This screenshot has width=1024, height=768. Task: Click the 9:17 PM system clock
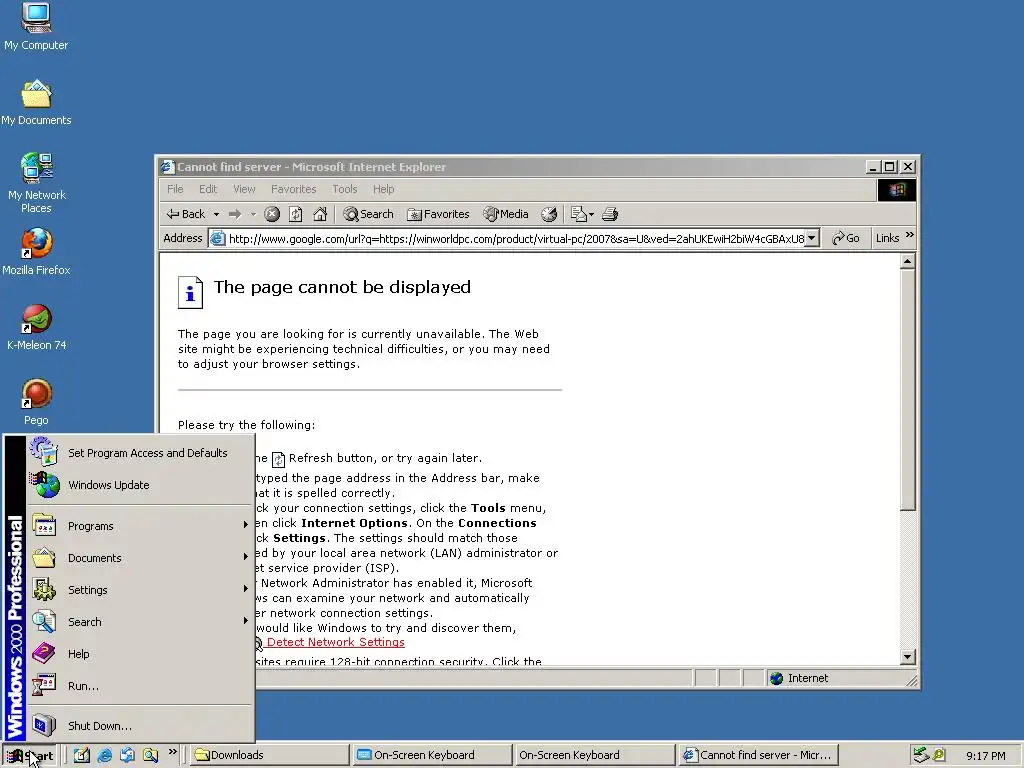pos(985,756)
